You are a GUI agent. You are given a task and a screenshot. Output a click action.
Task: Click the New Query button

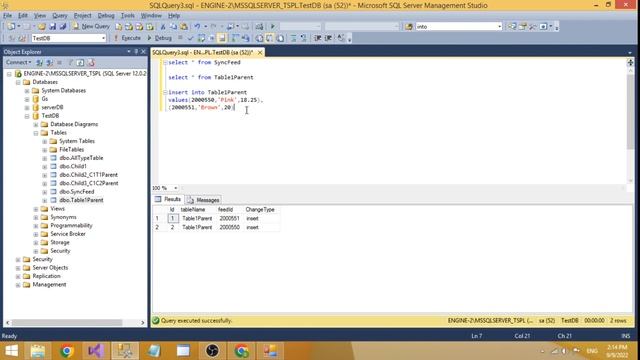[x=91, y=27]
